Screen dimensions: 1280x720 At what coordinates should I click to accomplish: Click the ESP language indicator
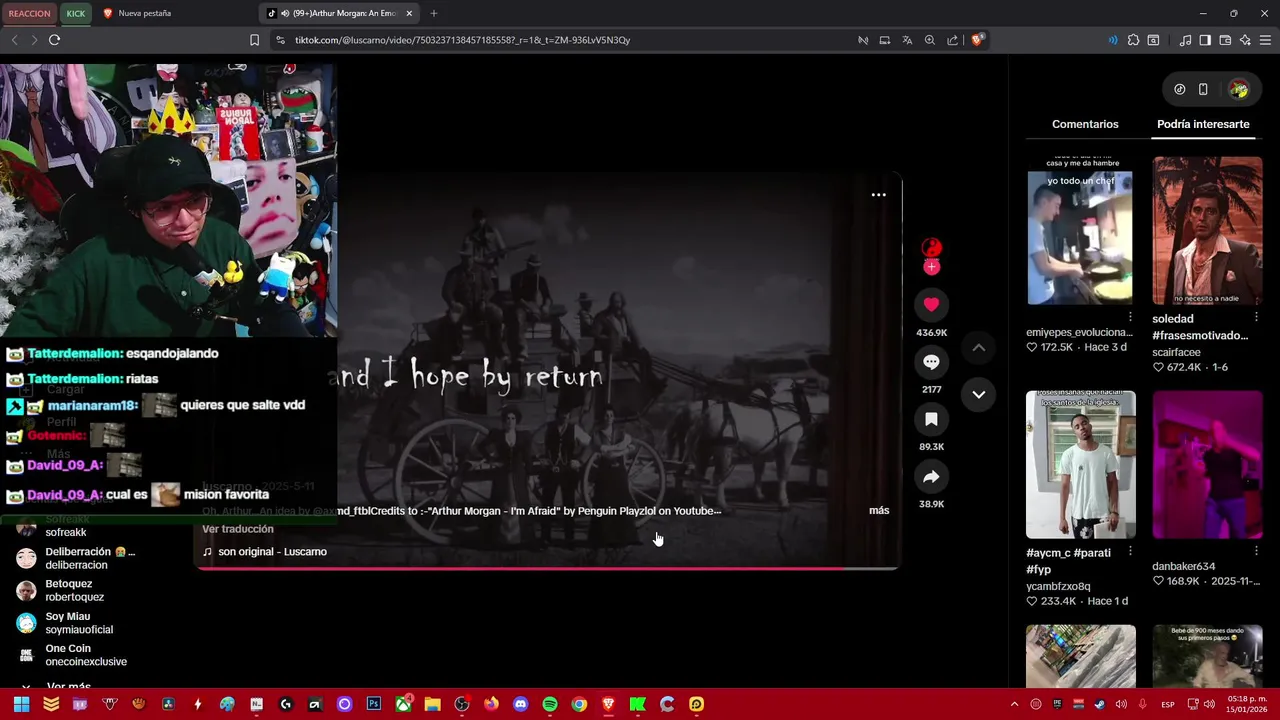(1168, 704)
